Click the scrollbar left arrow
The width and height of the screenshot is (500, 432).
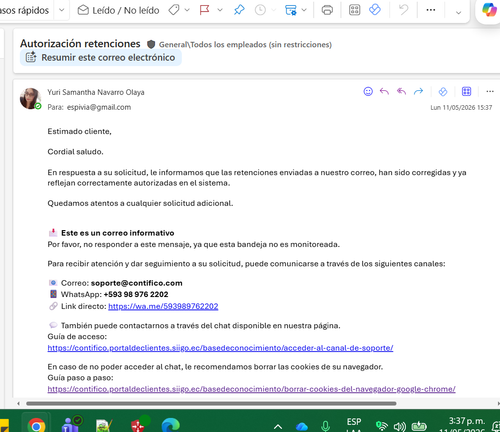(19, 403)
